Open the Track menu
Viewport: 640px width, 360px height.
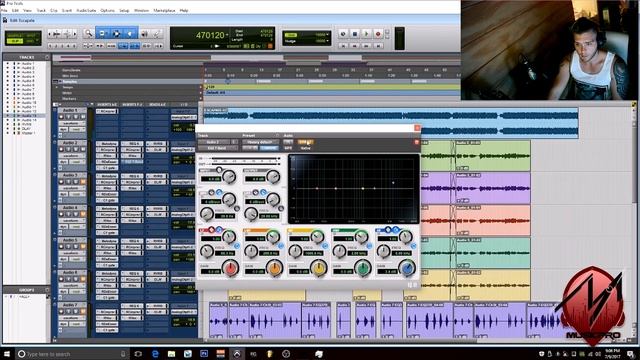tap(41, 10)
